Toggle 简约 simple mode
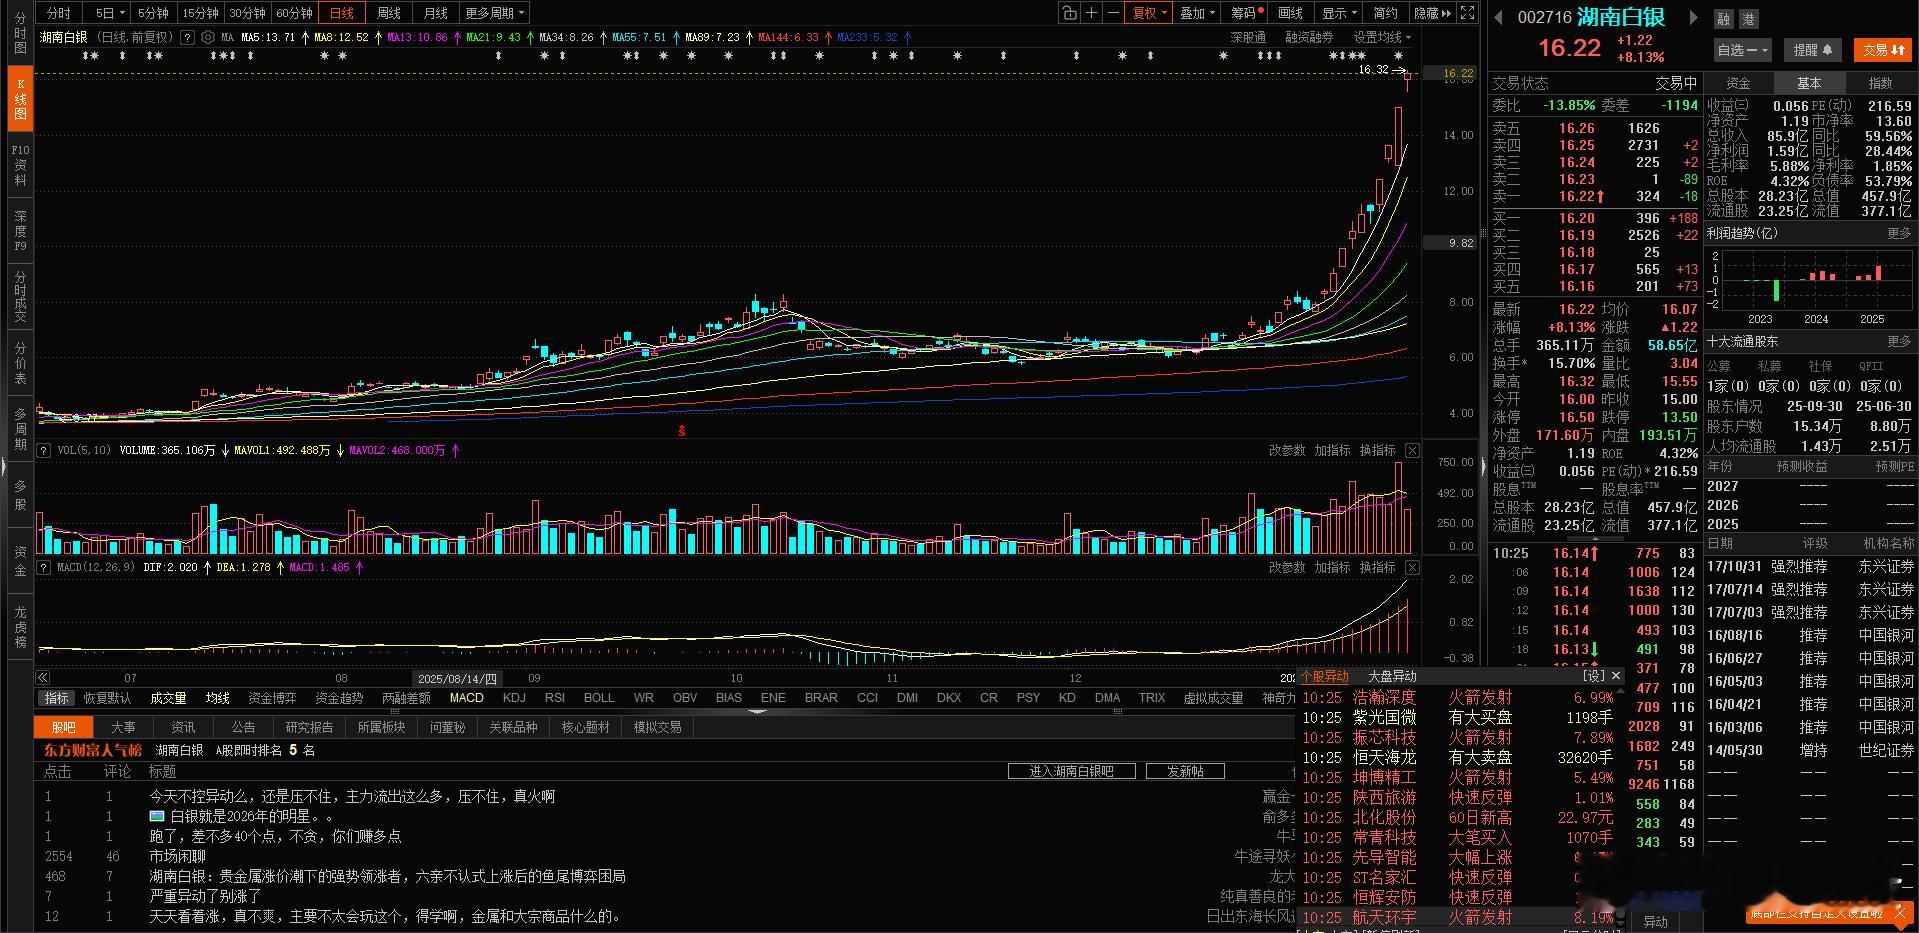 (1385, 13)
